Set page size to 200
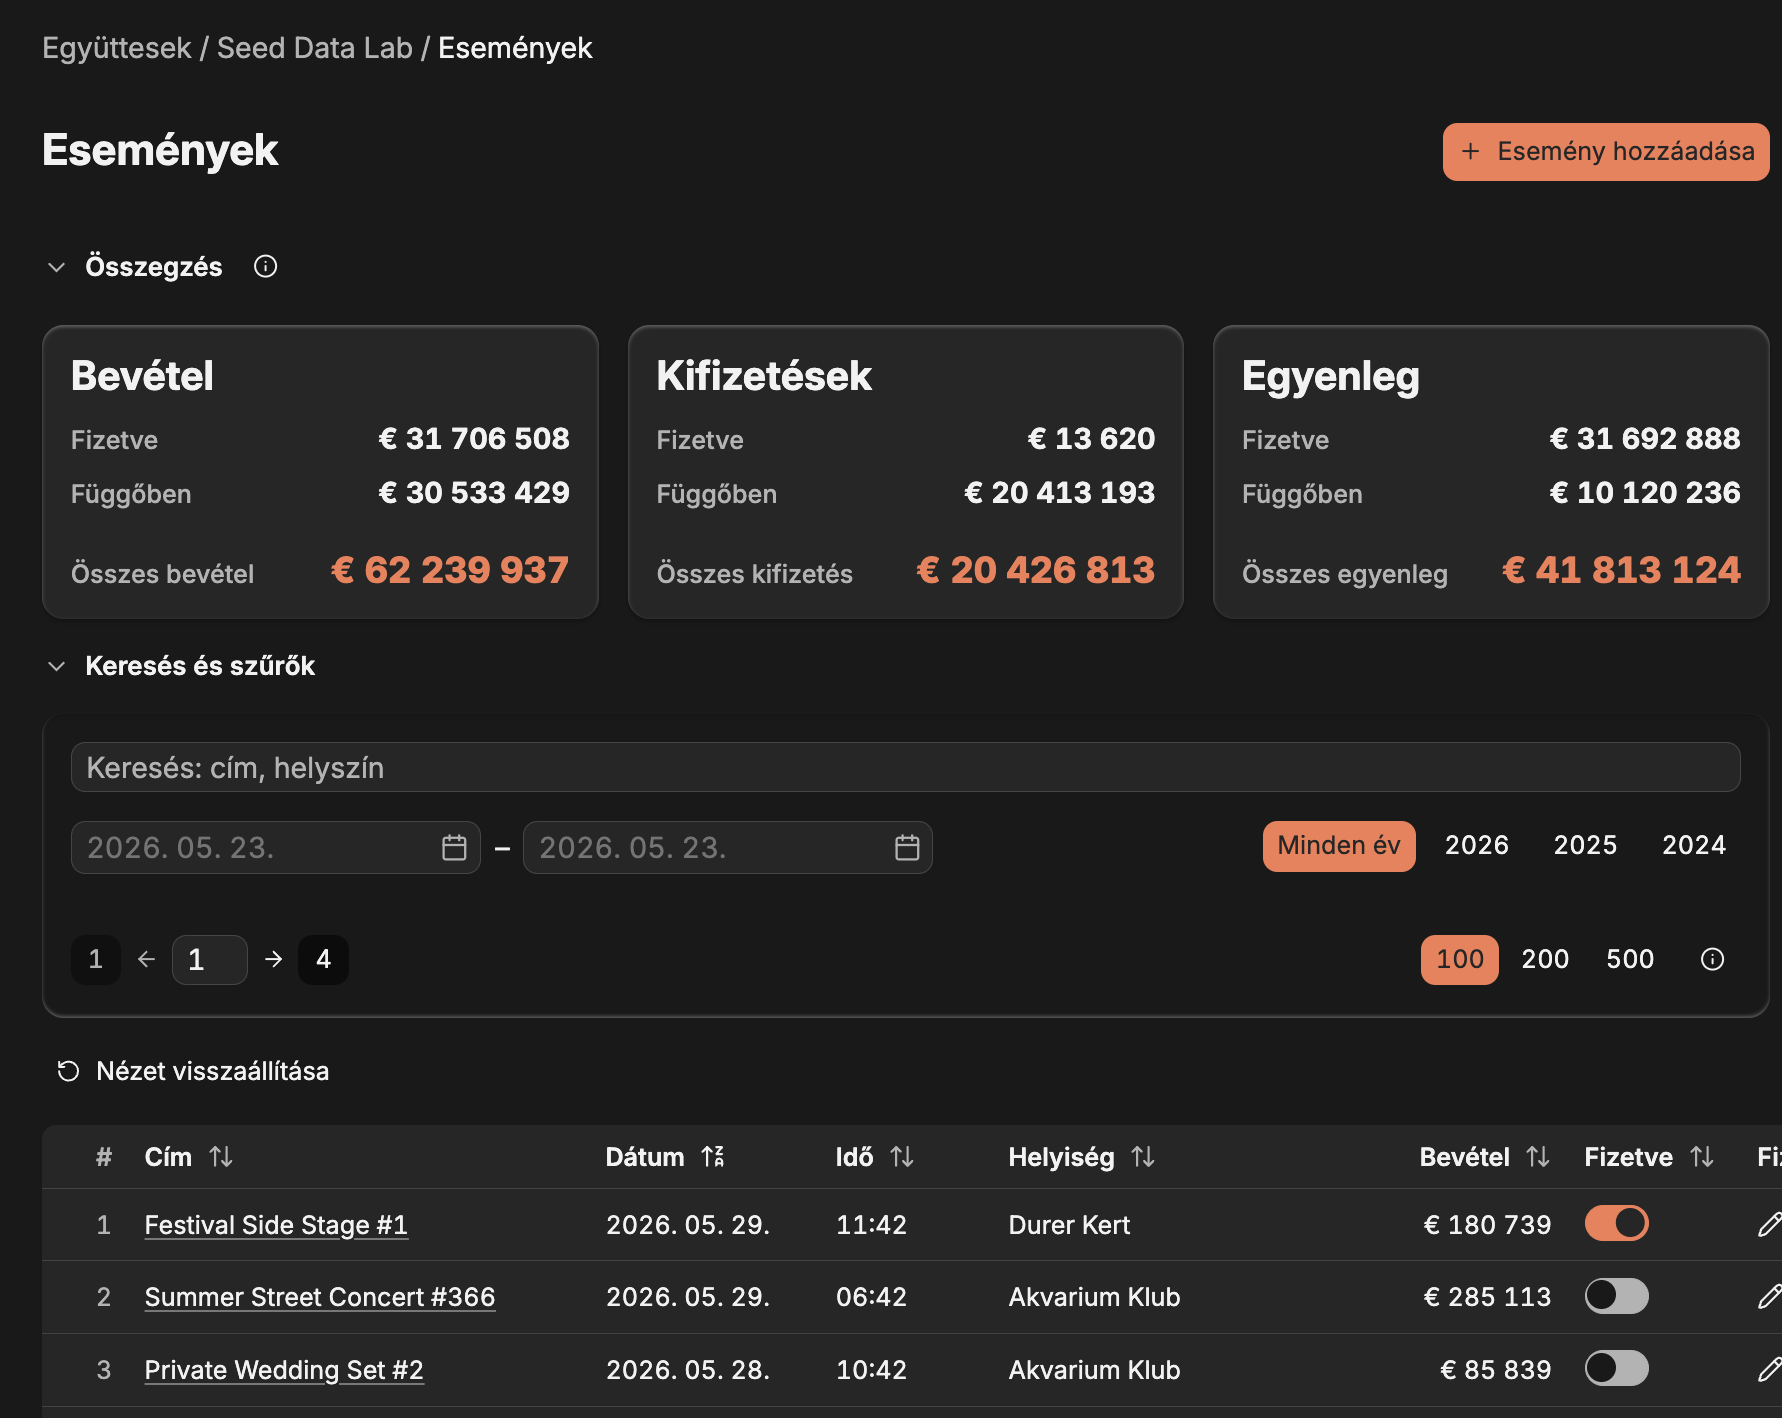The height and width of the screenshot is (1418, 1782). tap(1545, 960)
